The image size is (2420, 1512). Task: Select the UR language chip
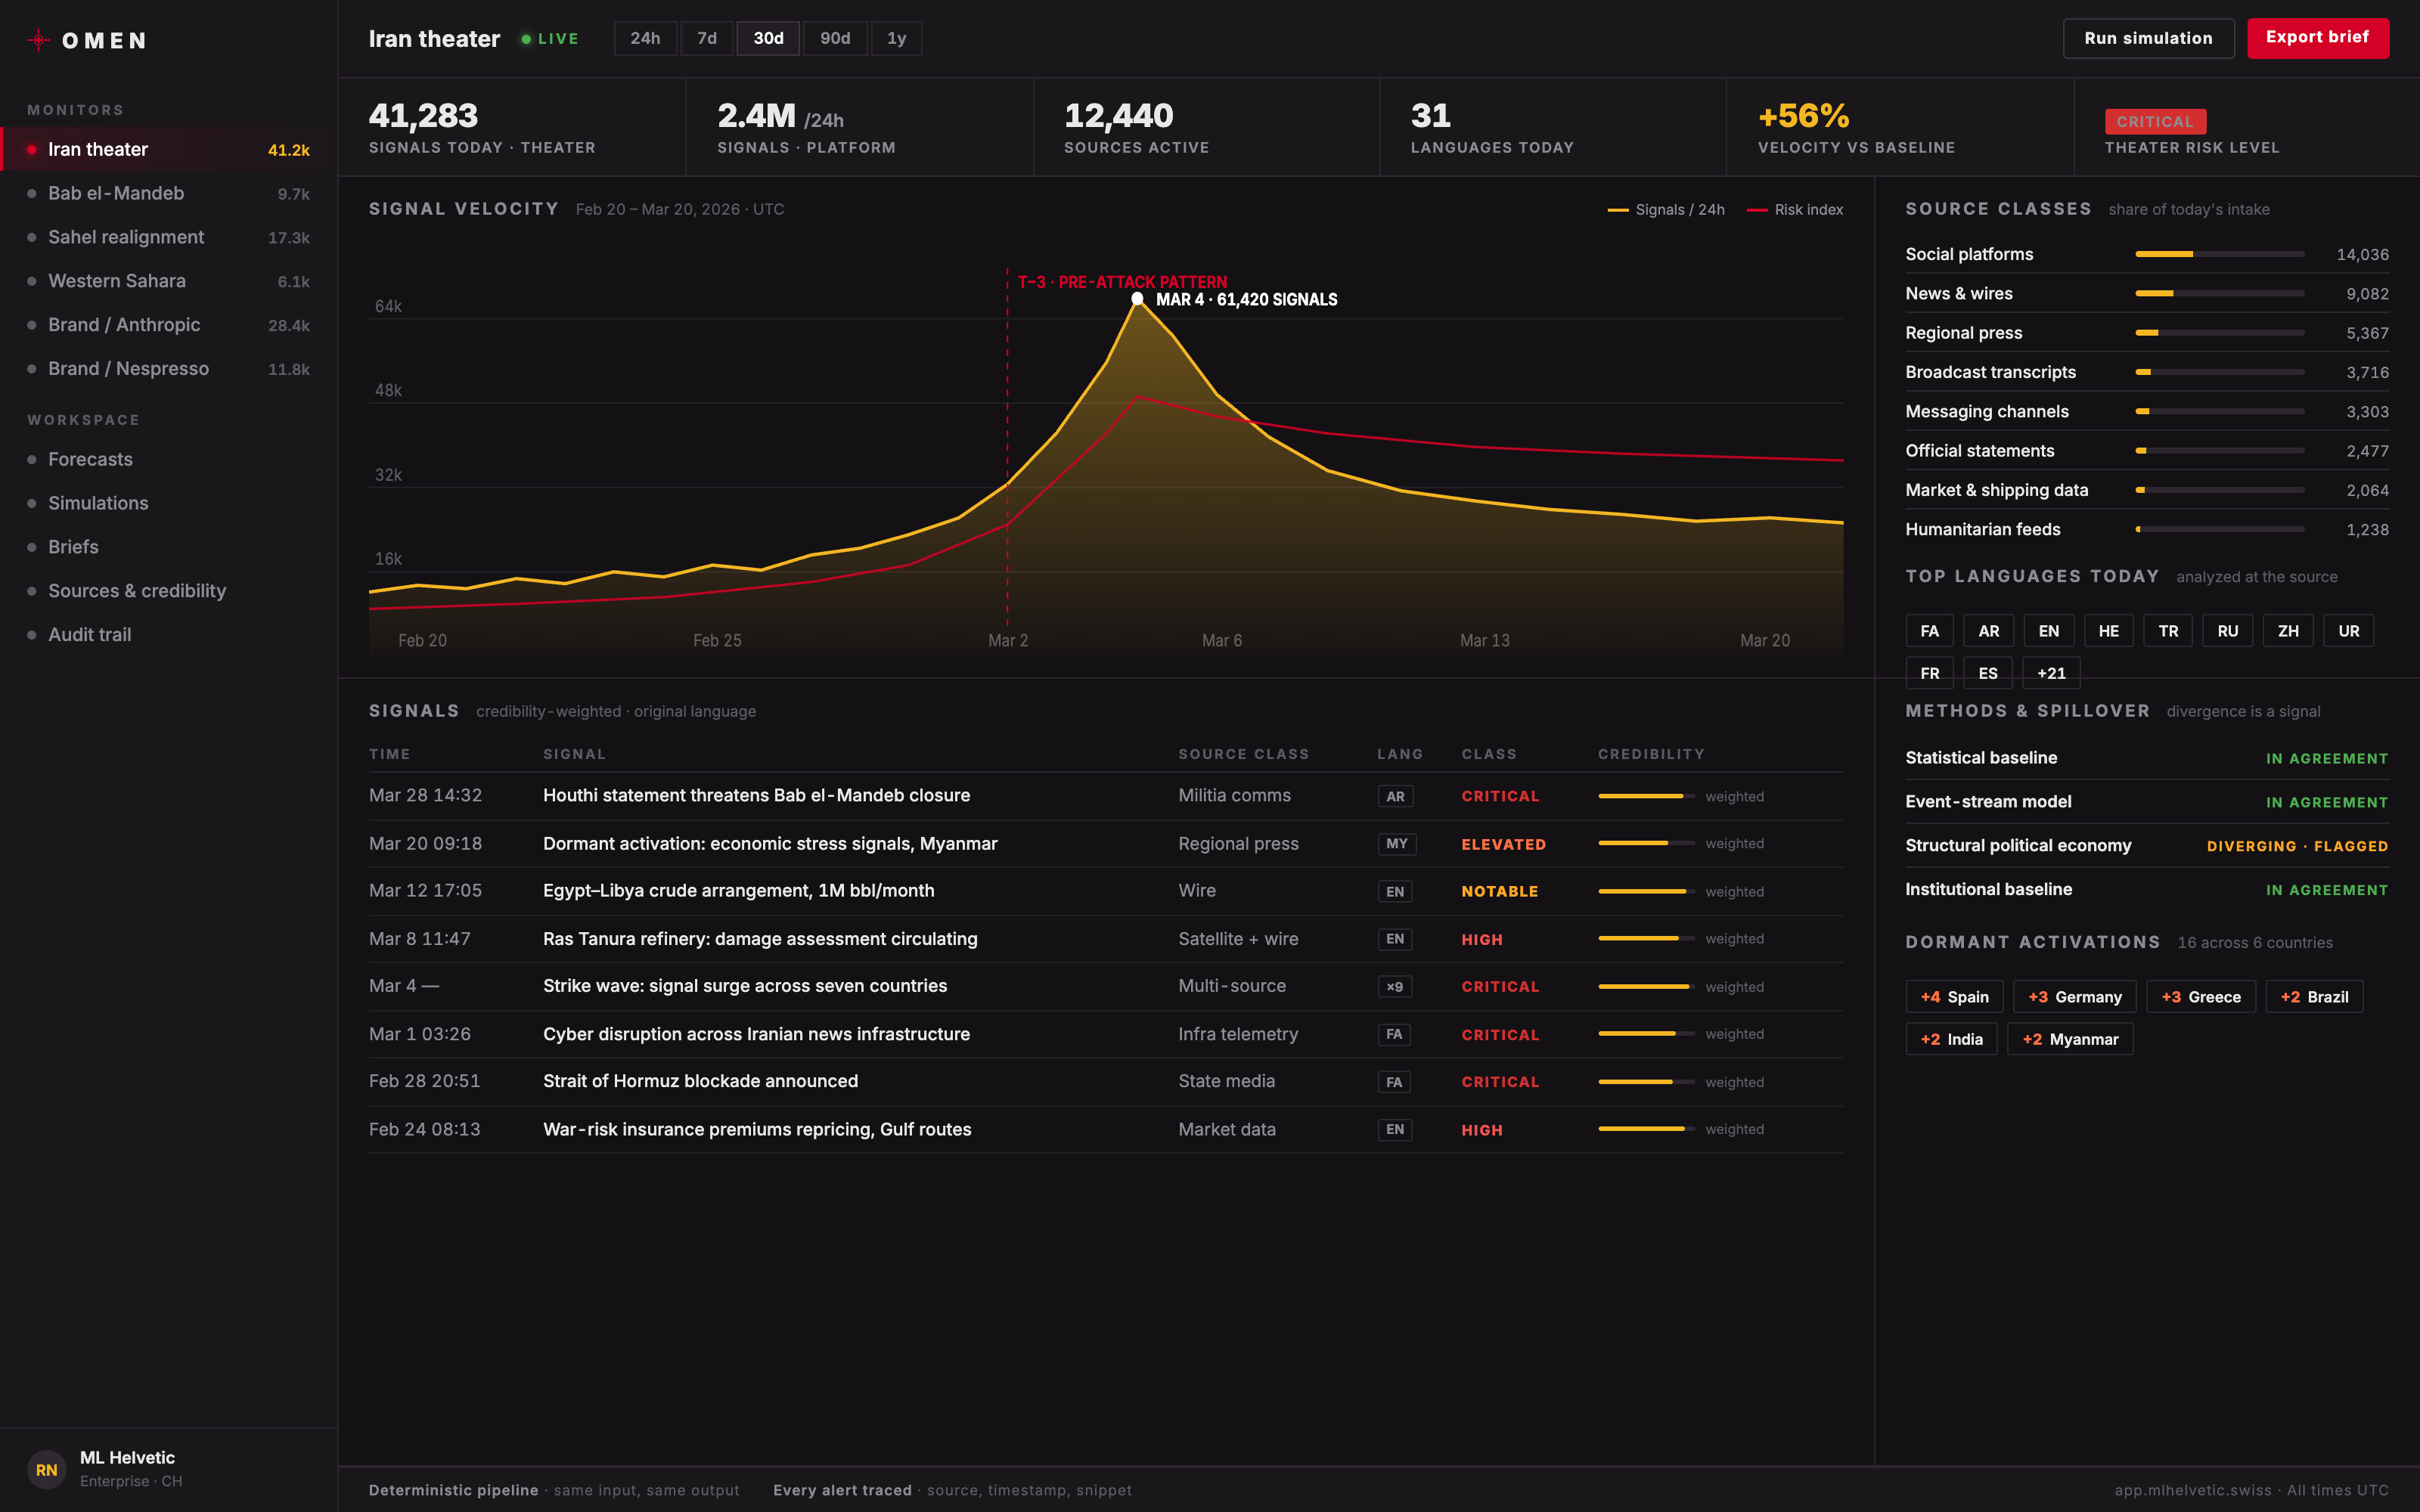click(x=2348, y=631)
